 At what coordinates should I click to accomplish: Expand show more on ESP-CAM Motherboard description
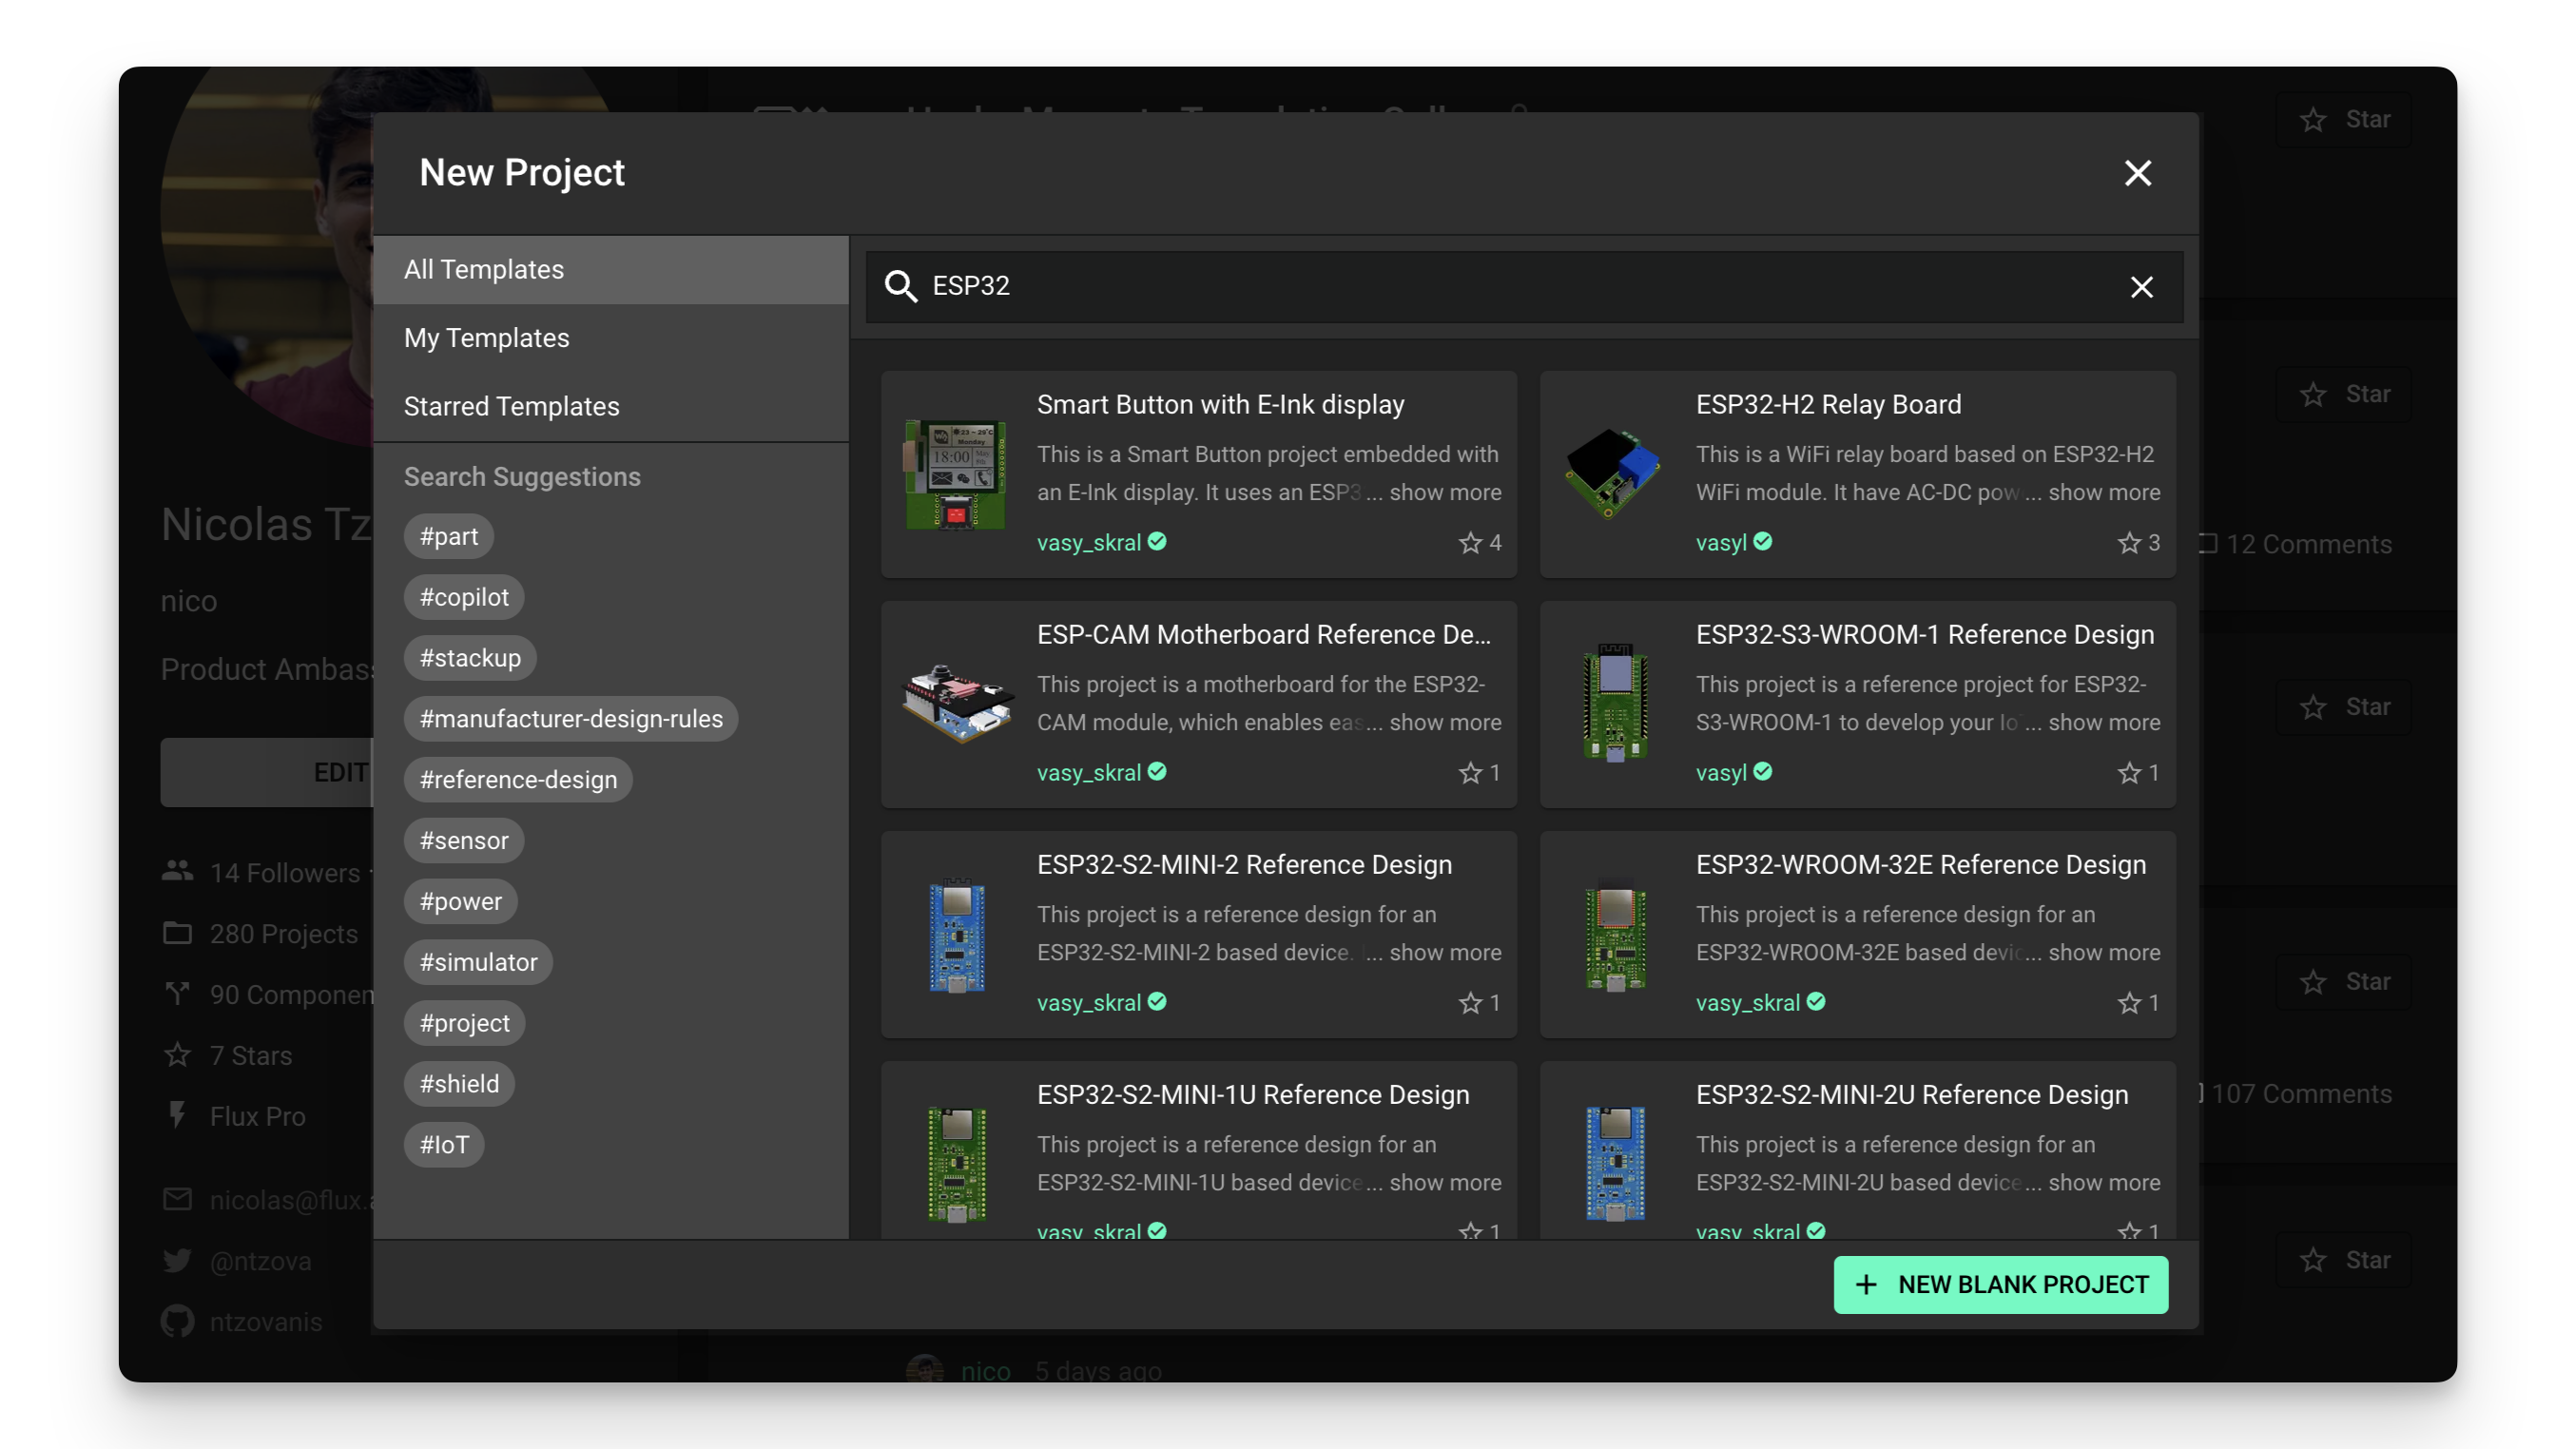tap(1444, 723)
